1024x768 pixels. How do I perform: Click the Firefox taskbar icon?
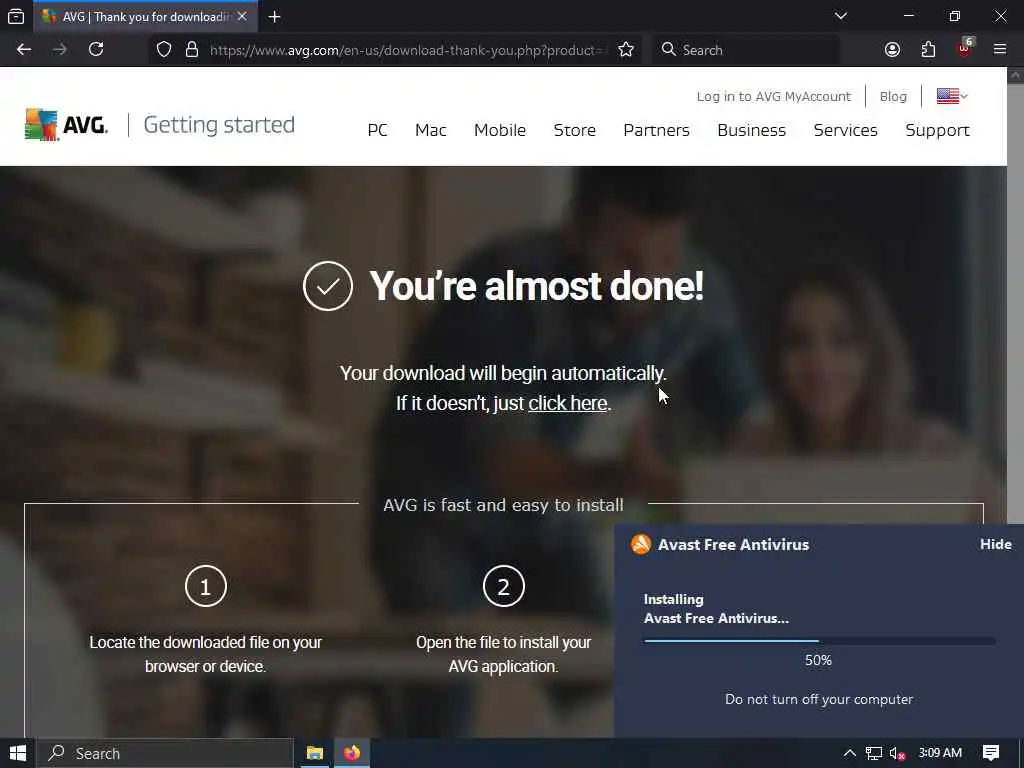pyautogui.click(x=352, y=753)
